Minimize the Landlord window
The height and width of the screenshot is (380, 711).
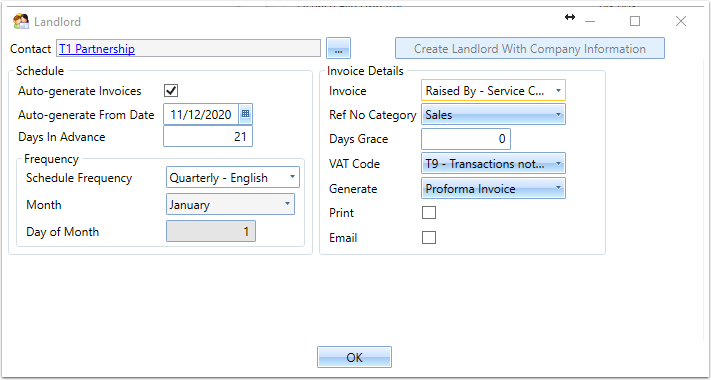[x=589, y=21]
